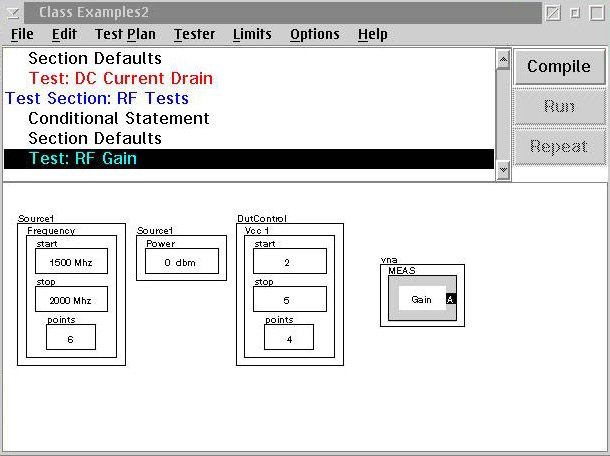
Task: Click the MEAS label in vna block
Action: click(x=402, y=271)
